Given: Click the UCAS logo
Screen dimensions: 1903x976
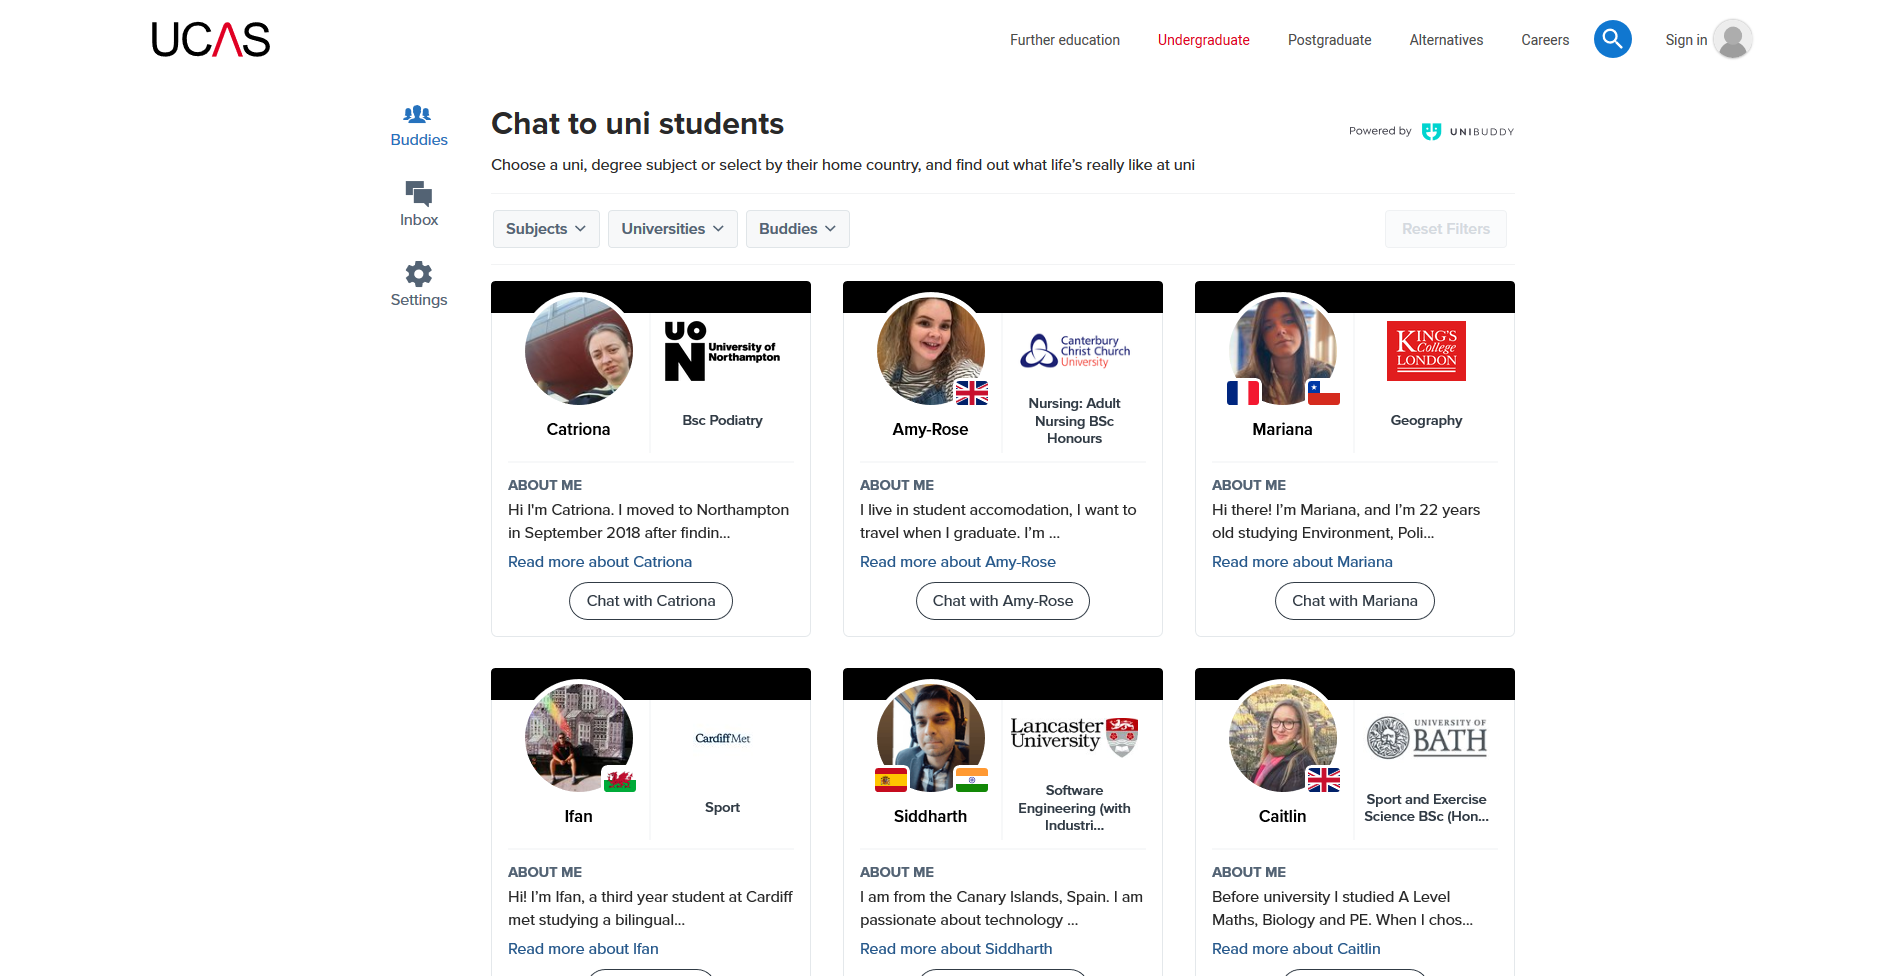Looking at the screenshot, I should tap(211, 40).
